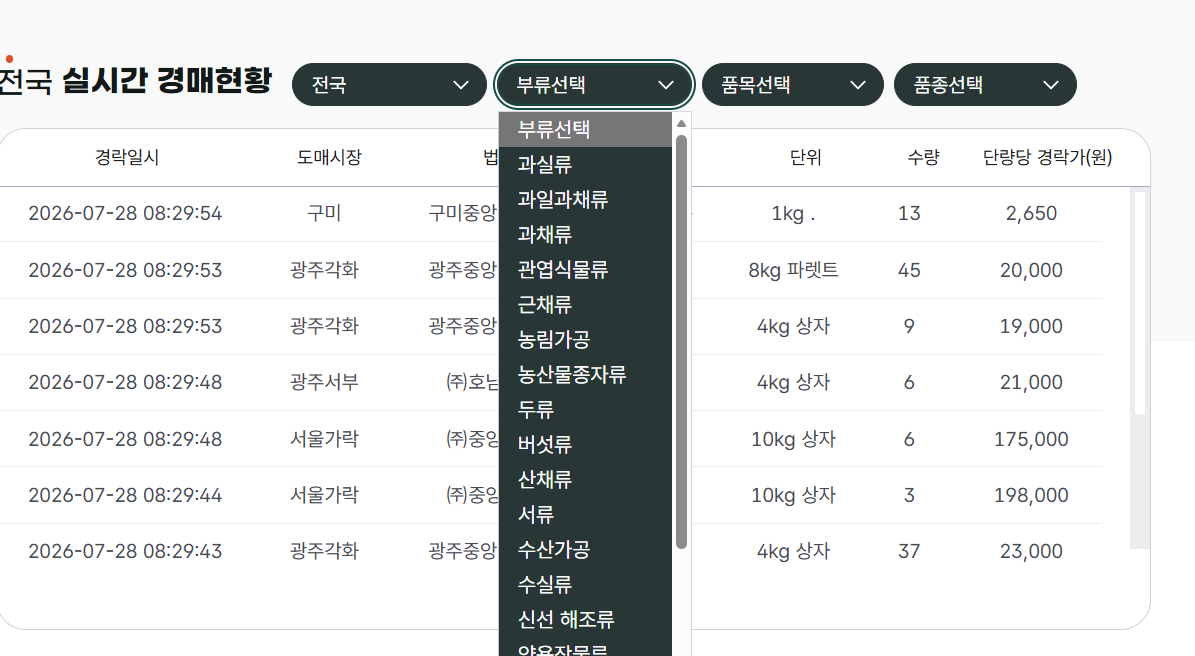The height and width of the screenshot is (656, 1195).
Task: Click the price 2,650
Action: pyautogui.click(x=1031, y=213)
